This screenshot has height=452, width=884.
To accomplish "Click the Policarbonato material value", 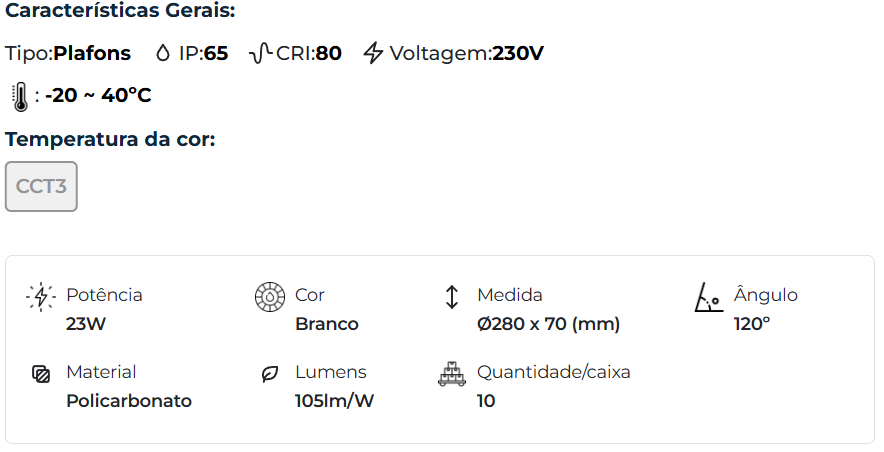I will (129, 401).
